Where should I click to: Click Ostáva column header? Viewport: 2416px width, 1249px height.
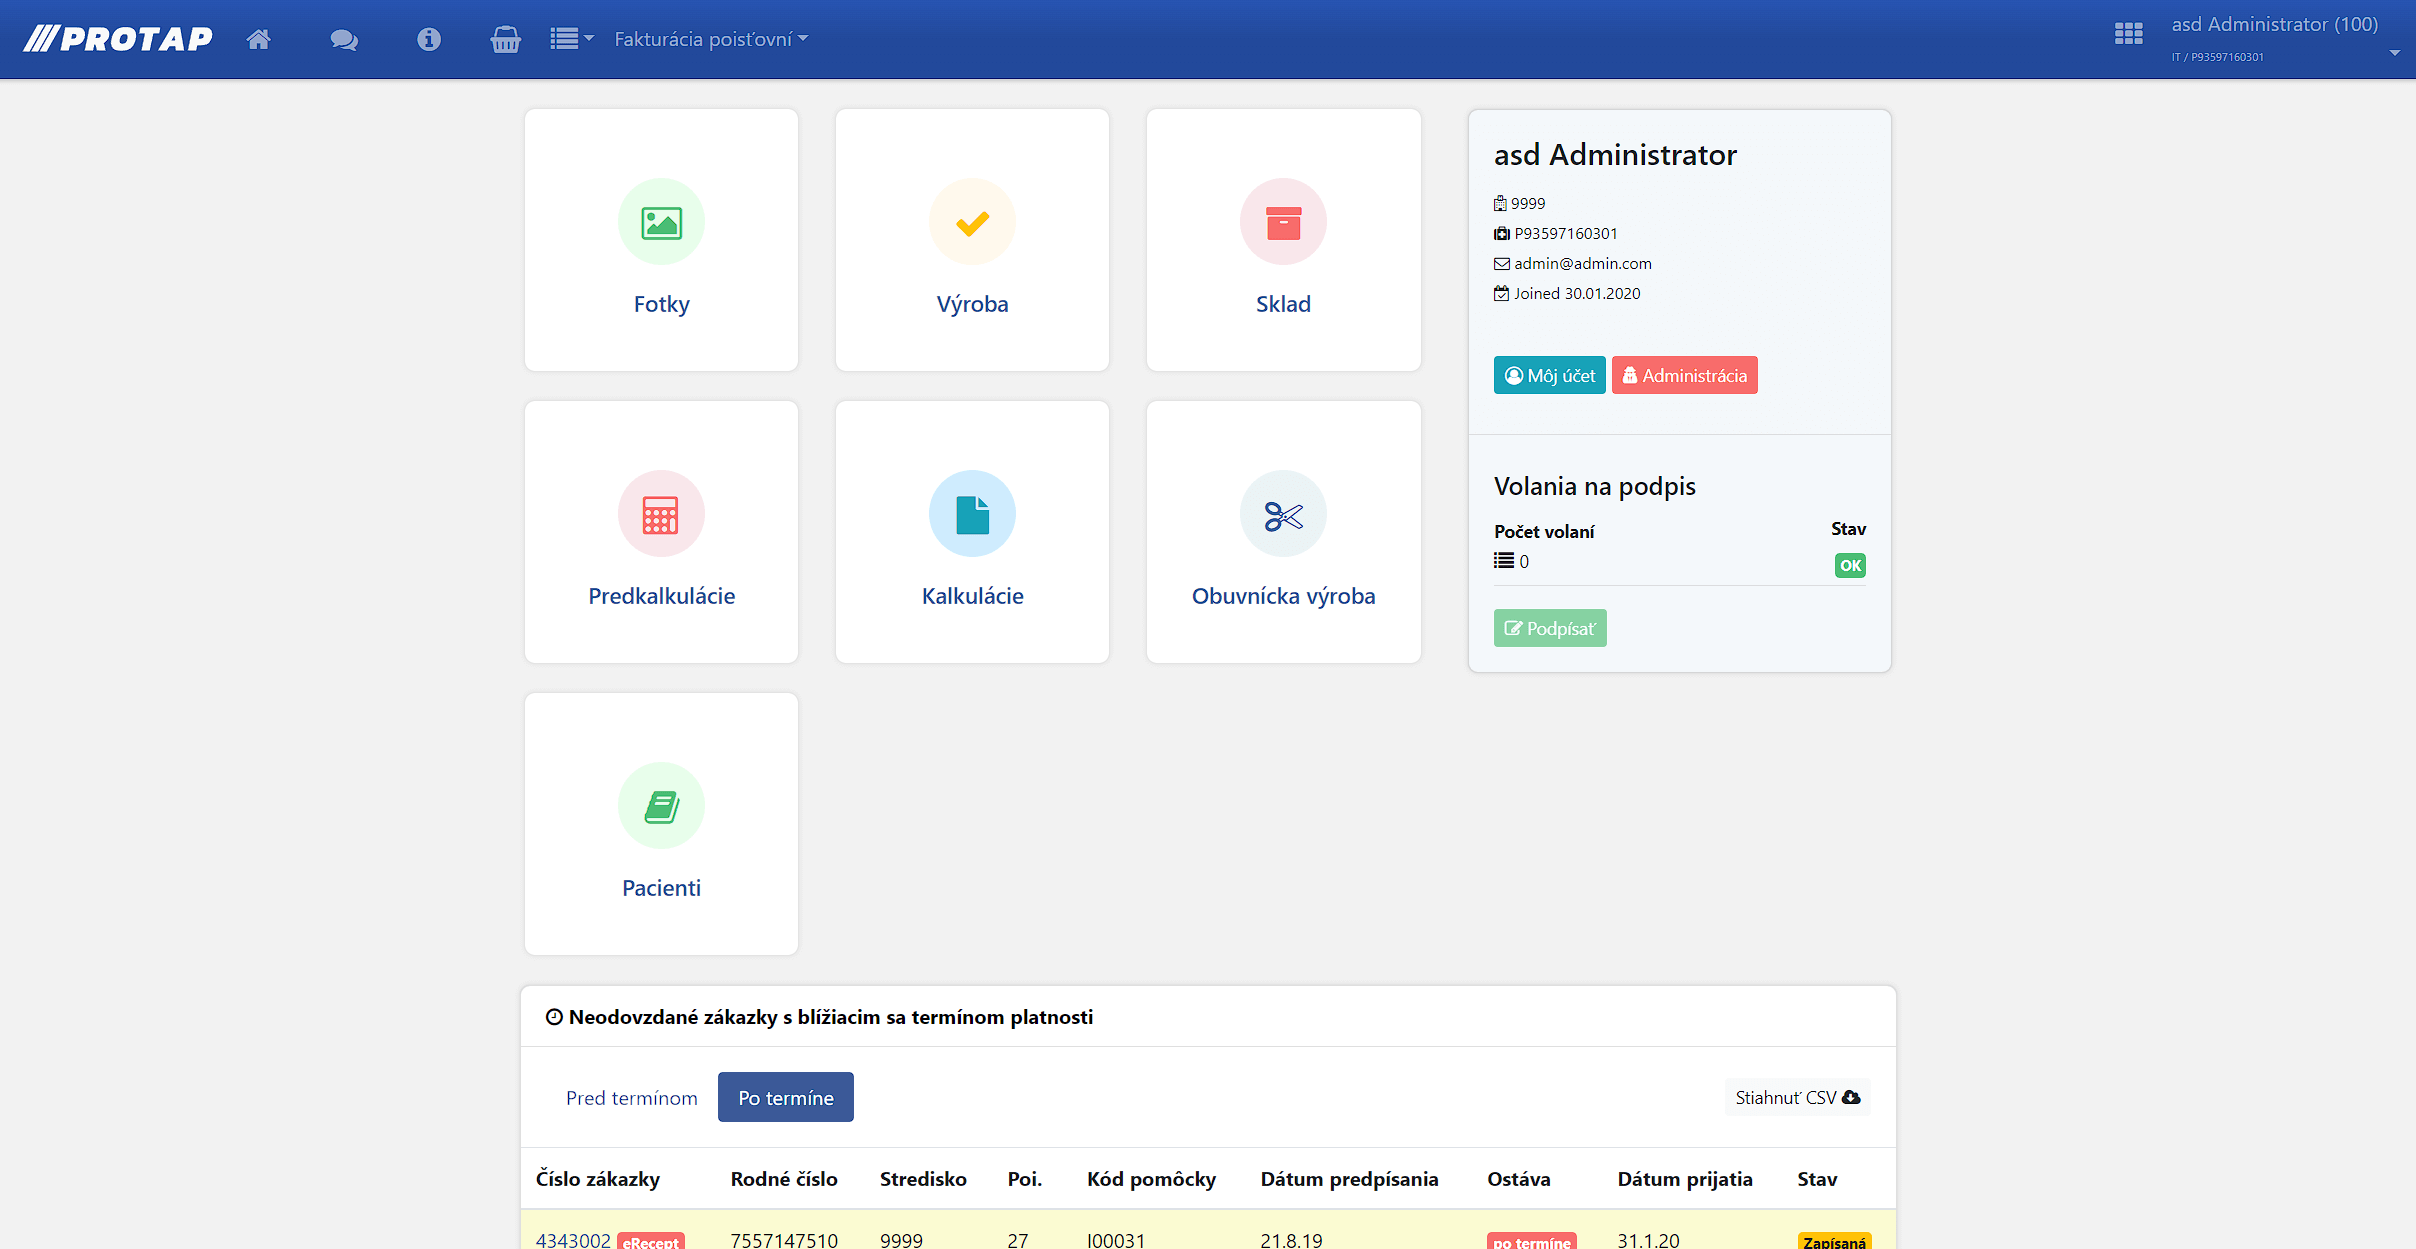click(1519, 1179)
